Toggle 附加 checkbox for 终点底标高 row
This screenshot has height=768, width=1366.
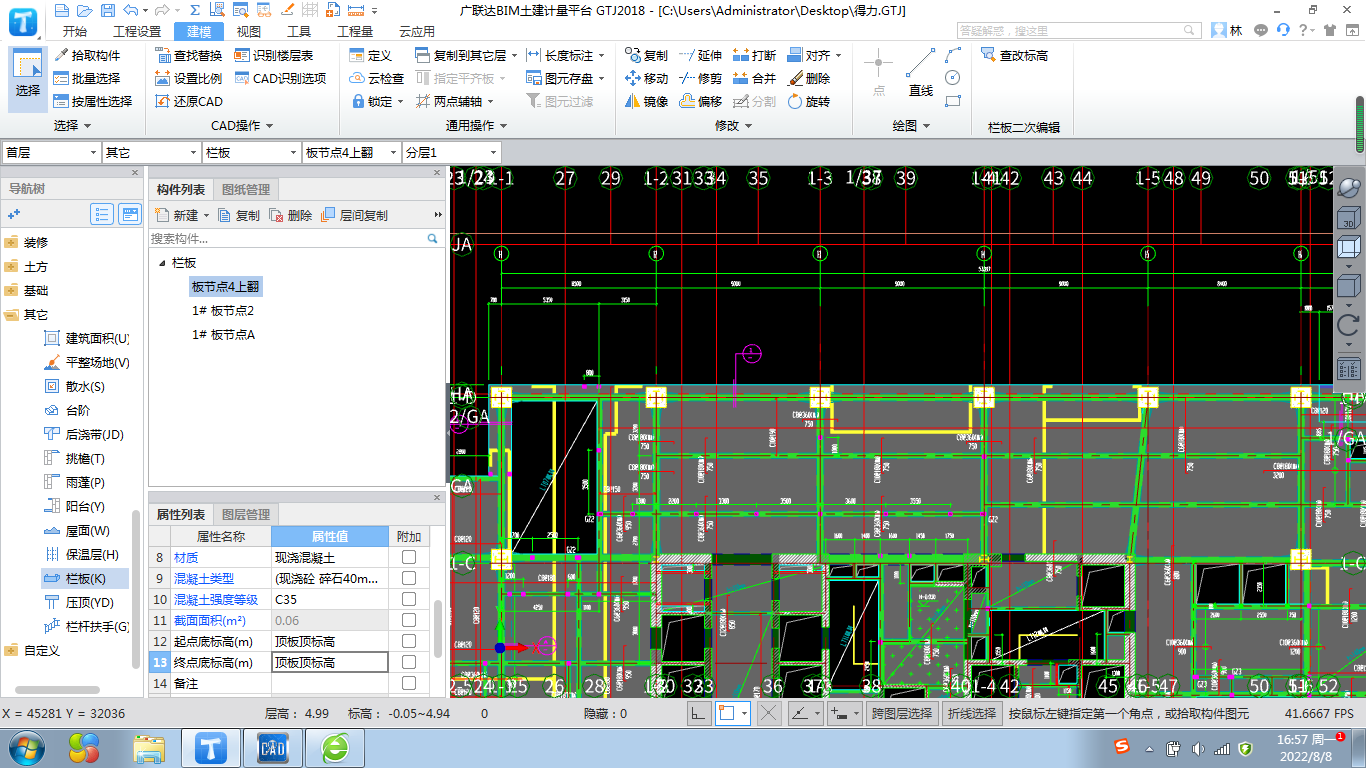tap(409, 662)
